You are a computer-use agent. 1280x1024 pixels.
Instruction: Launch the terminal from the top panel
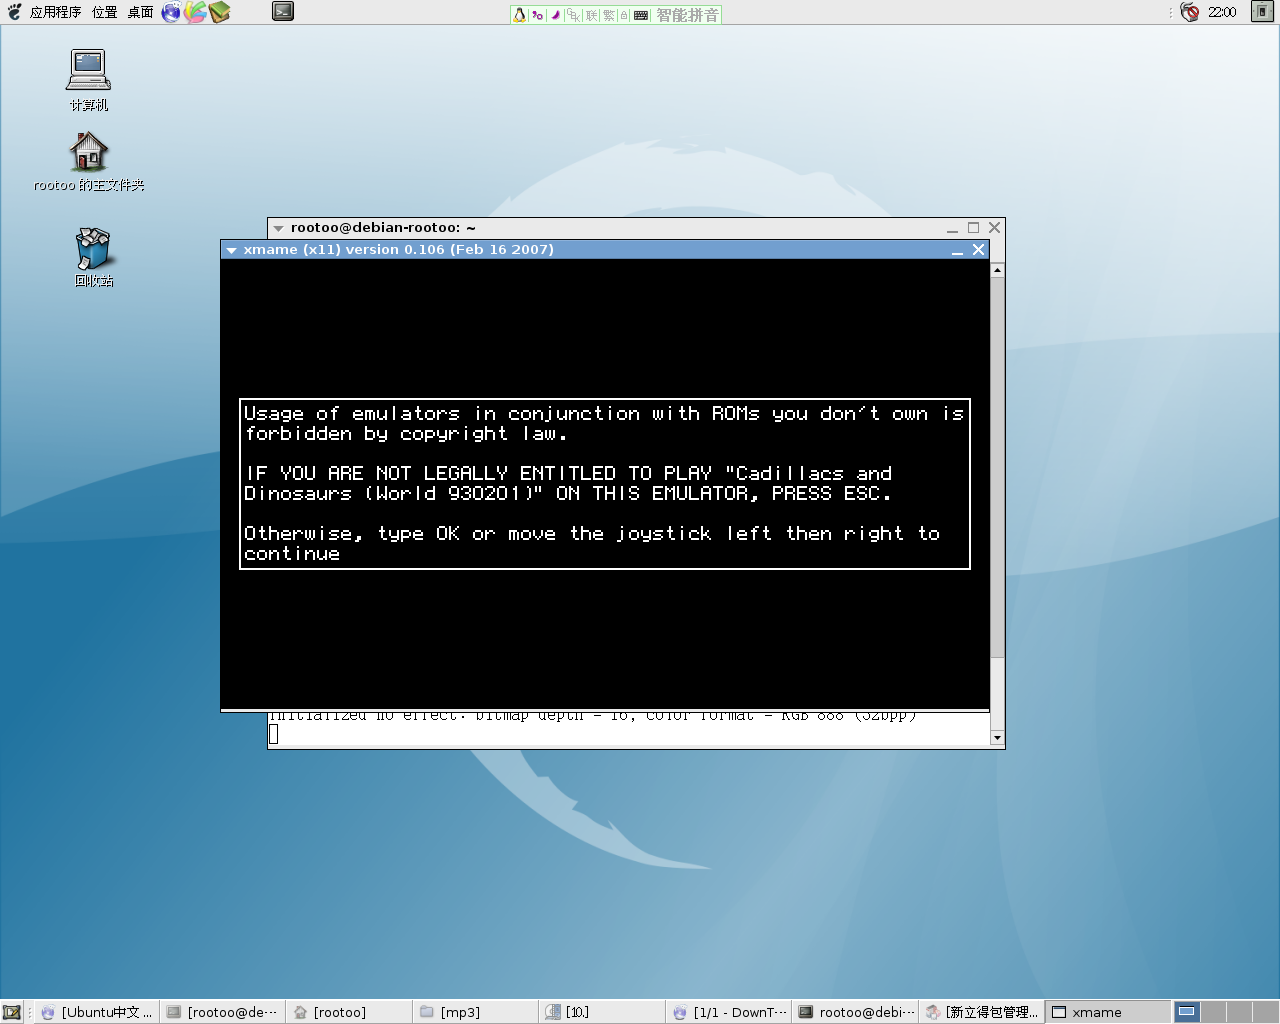283,12
